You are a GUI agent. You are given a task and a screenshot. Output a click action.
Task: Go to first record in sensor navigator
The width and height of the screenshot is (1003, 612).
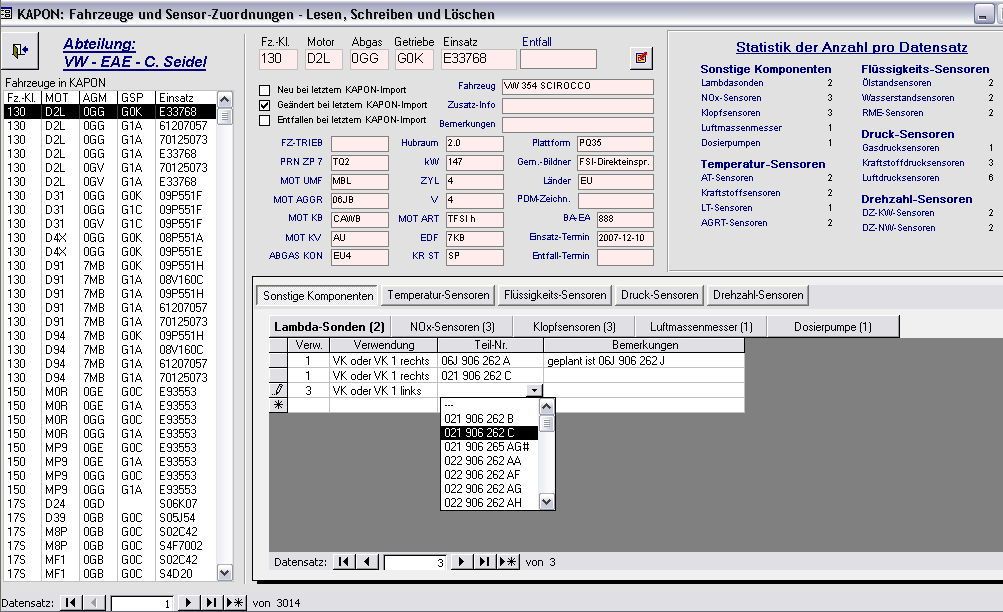[344, 562]
